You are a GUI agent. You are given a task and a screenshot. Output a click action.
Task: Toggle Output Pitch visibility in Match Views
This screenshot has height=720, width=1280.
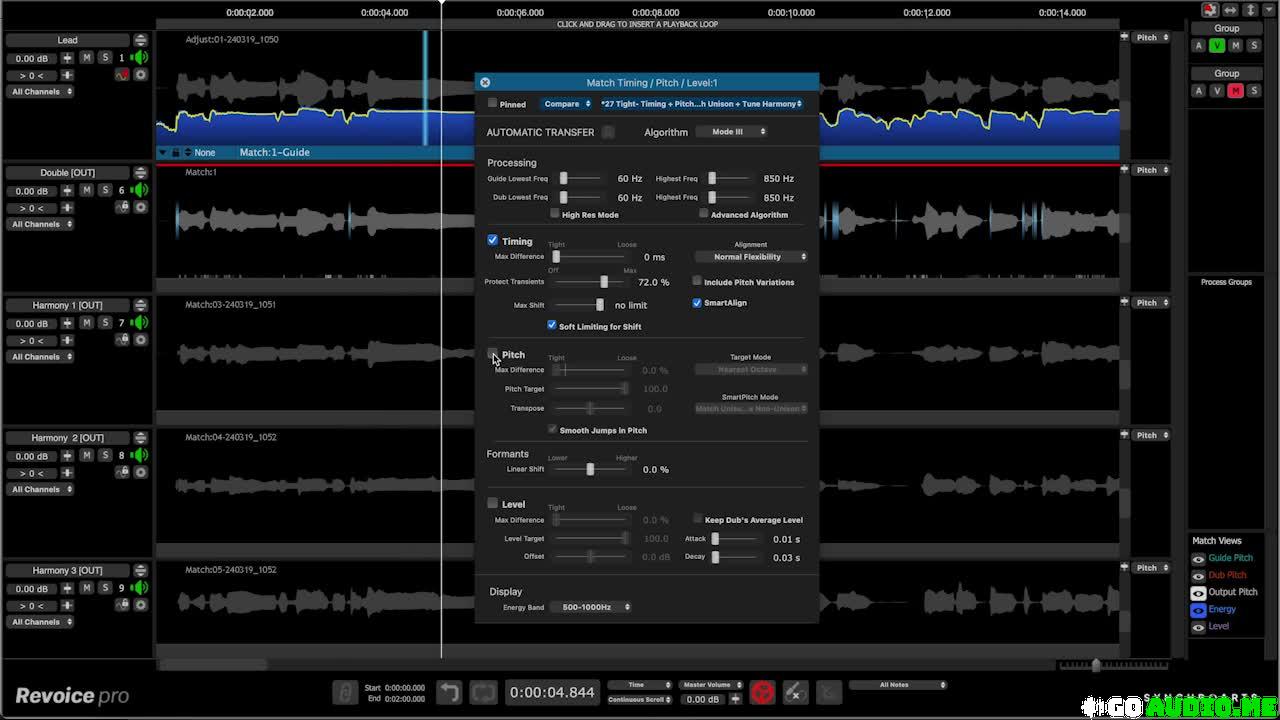click(x=1198, y=593)
